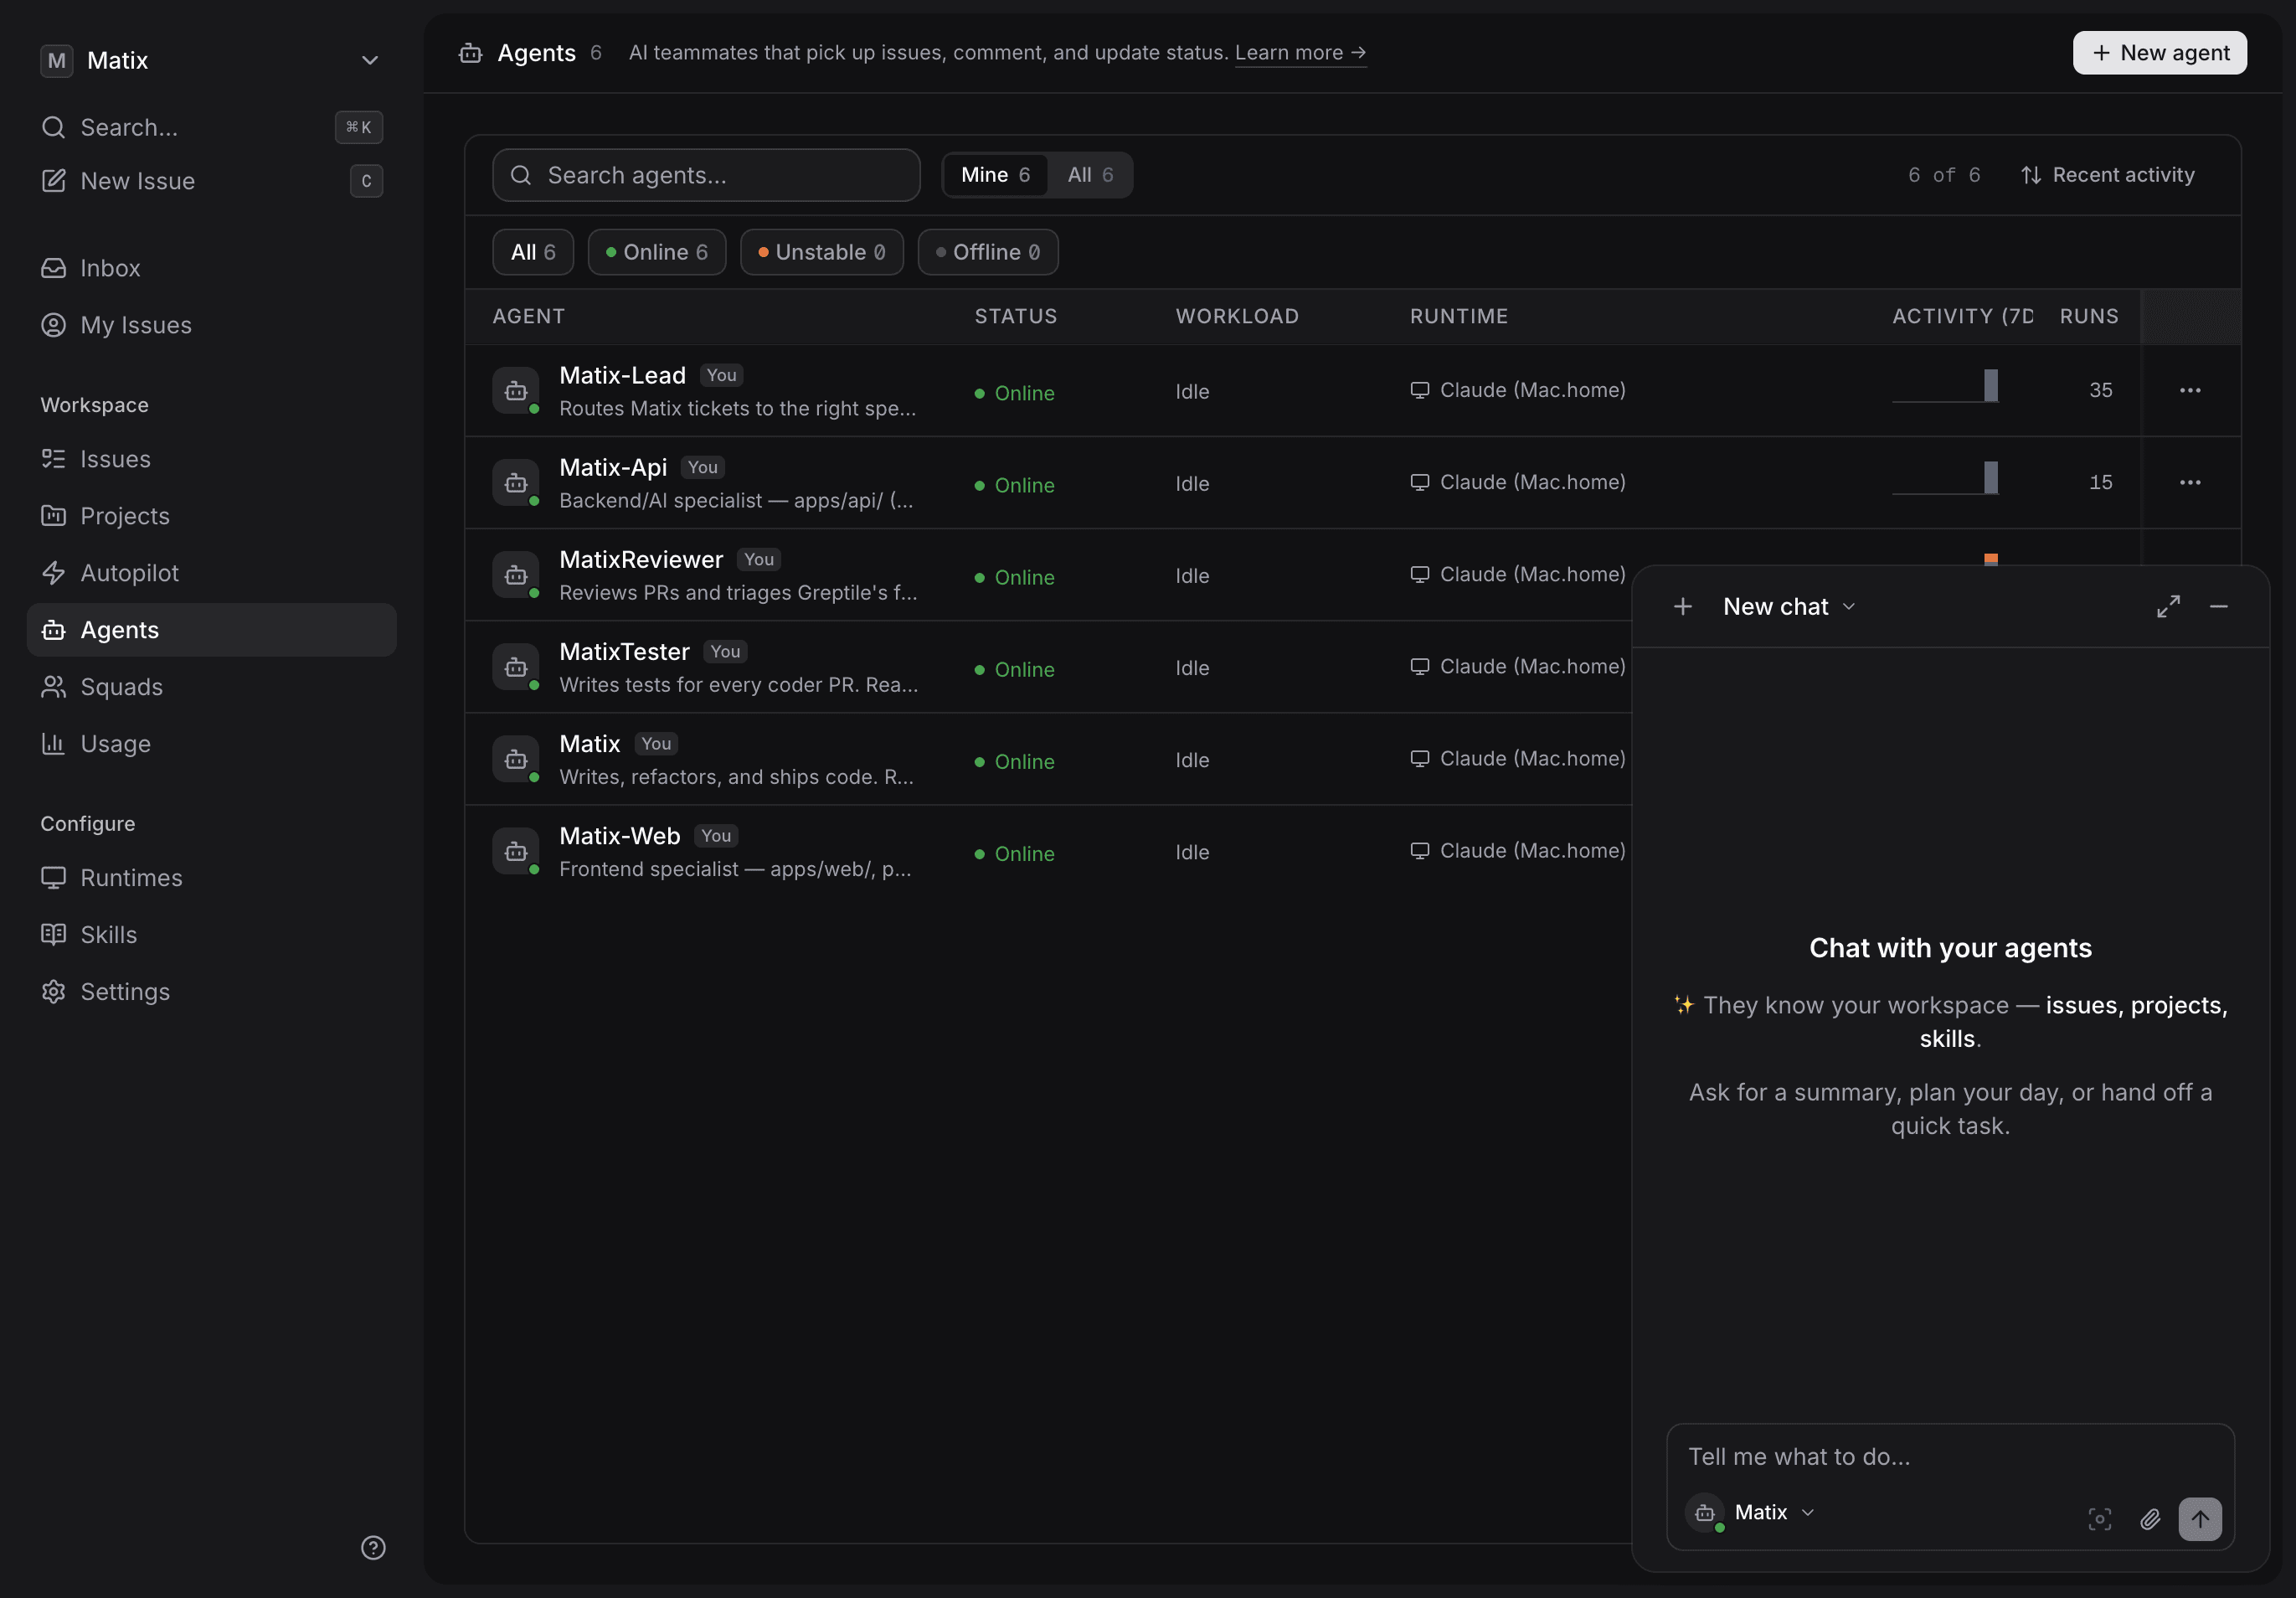This screenshot has height=1598, width=2296.
Task: Open the Recent activity sort dropdown
Action: [x=2107, y=175]
